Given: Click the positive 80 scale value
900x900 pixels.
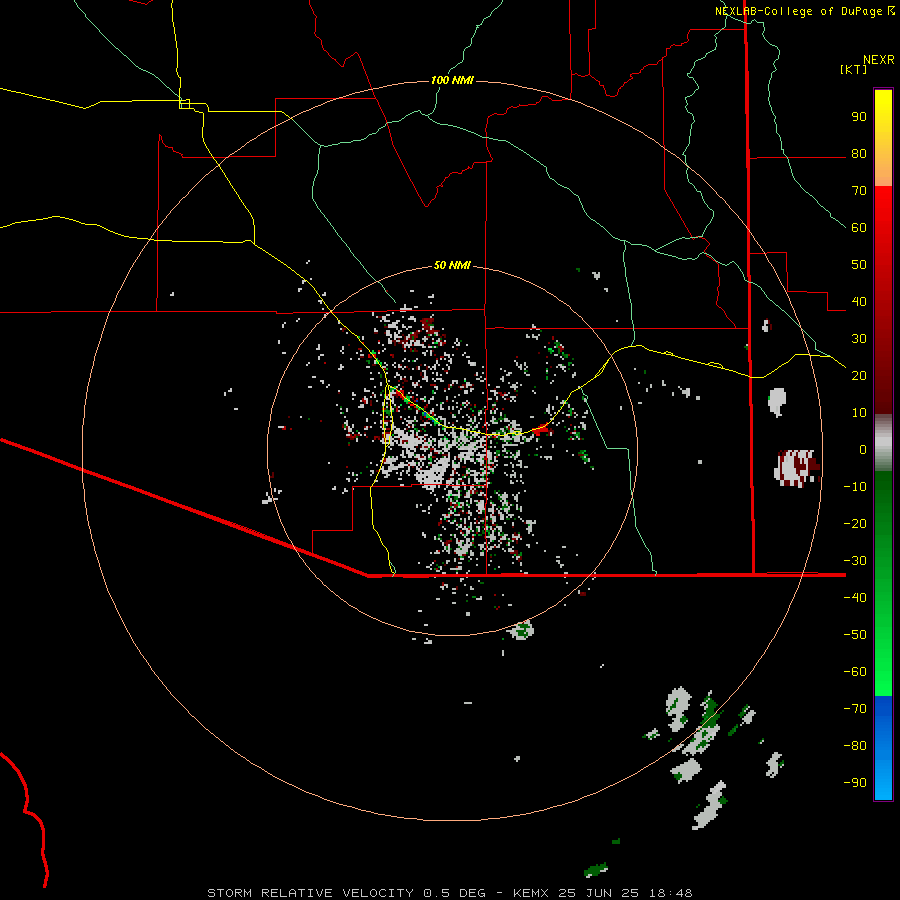Looking at the screenshot, I should tap(859, 154).
